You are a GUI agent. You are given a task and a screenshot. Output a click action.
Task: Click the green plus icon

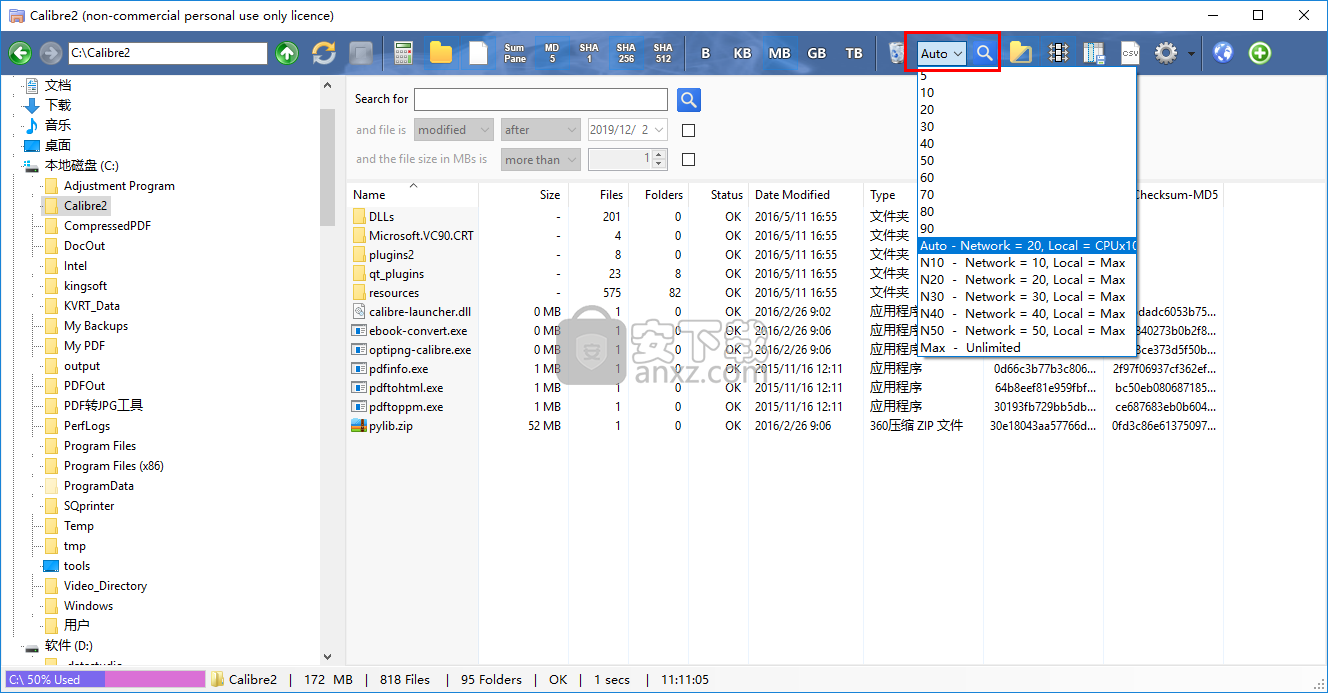coord(1260,53)
